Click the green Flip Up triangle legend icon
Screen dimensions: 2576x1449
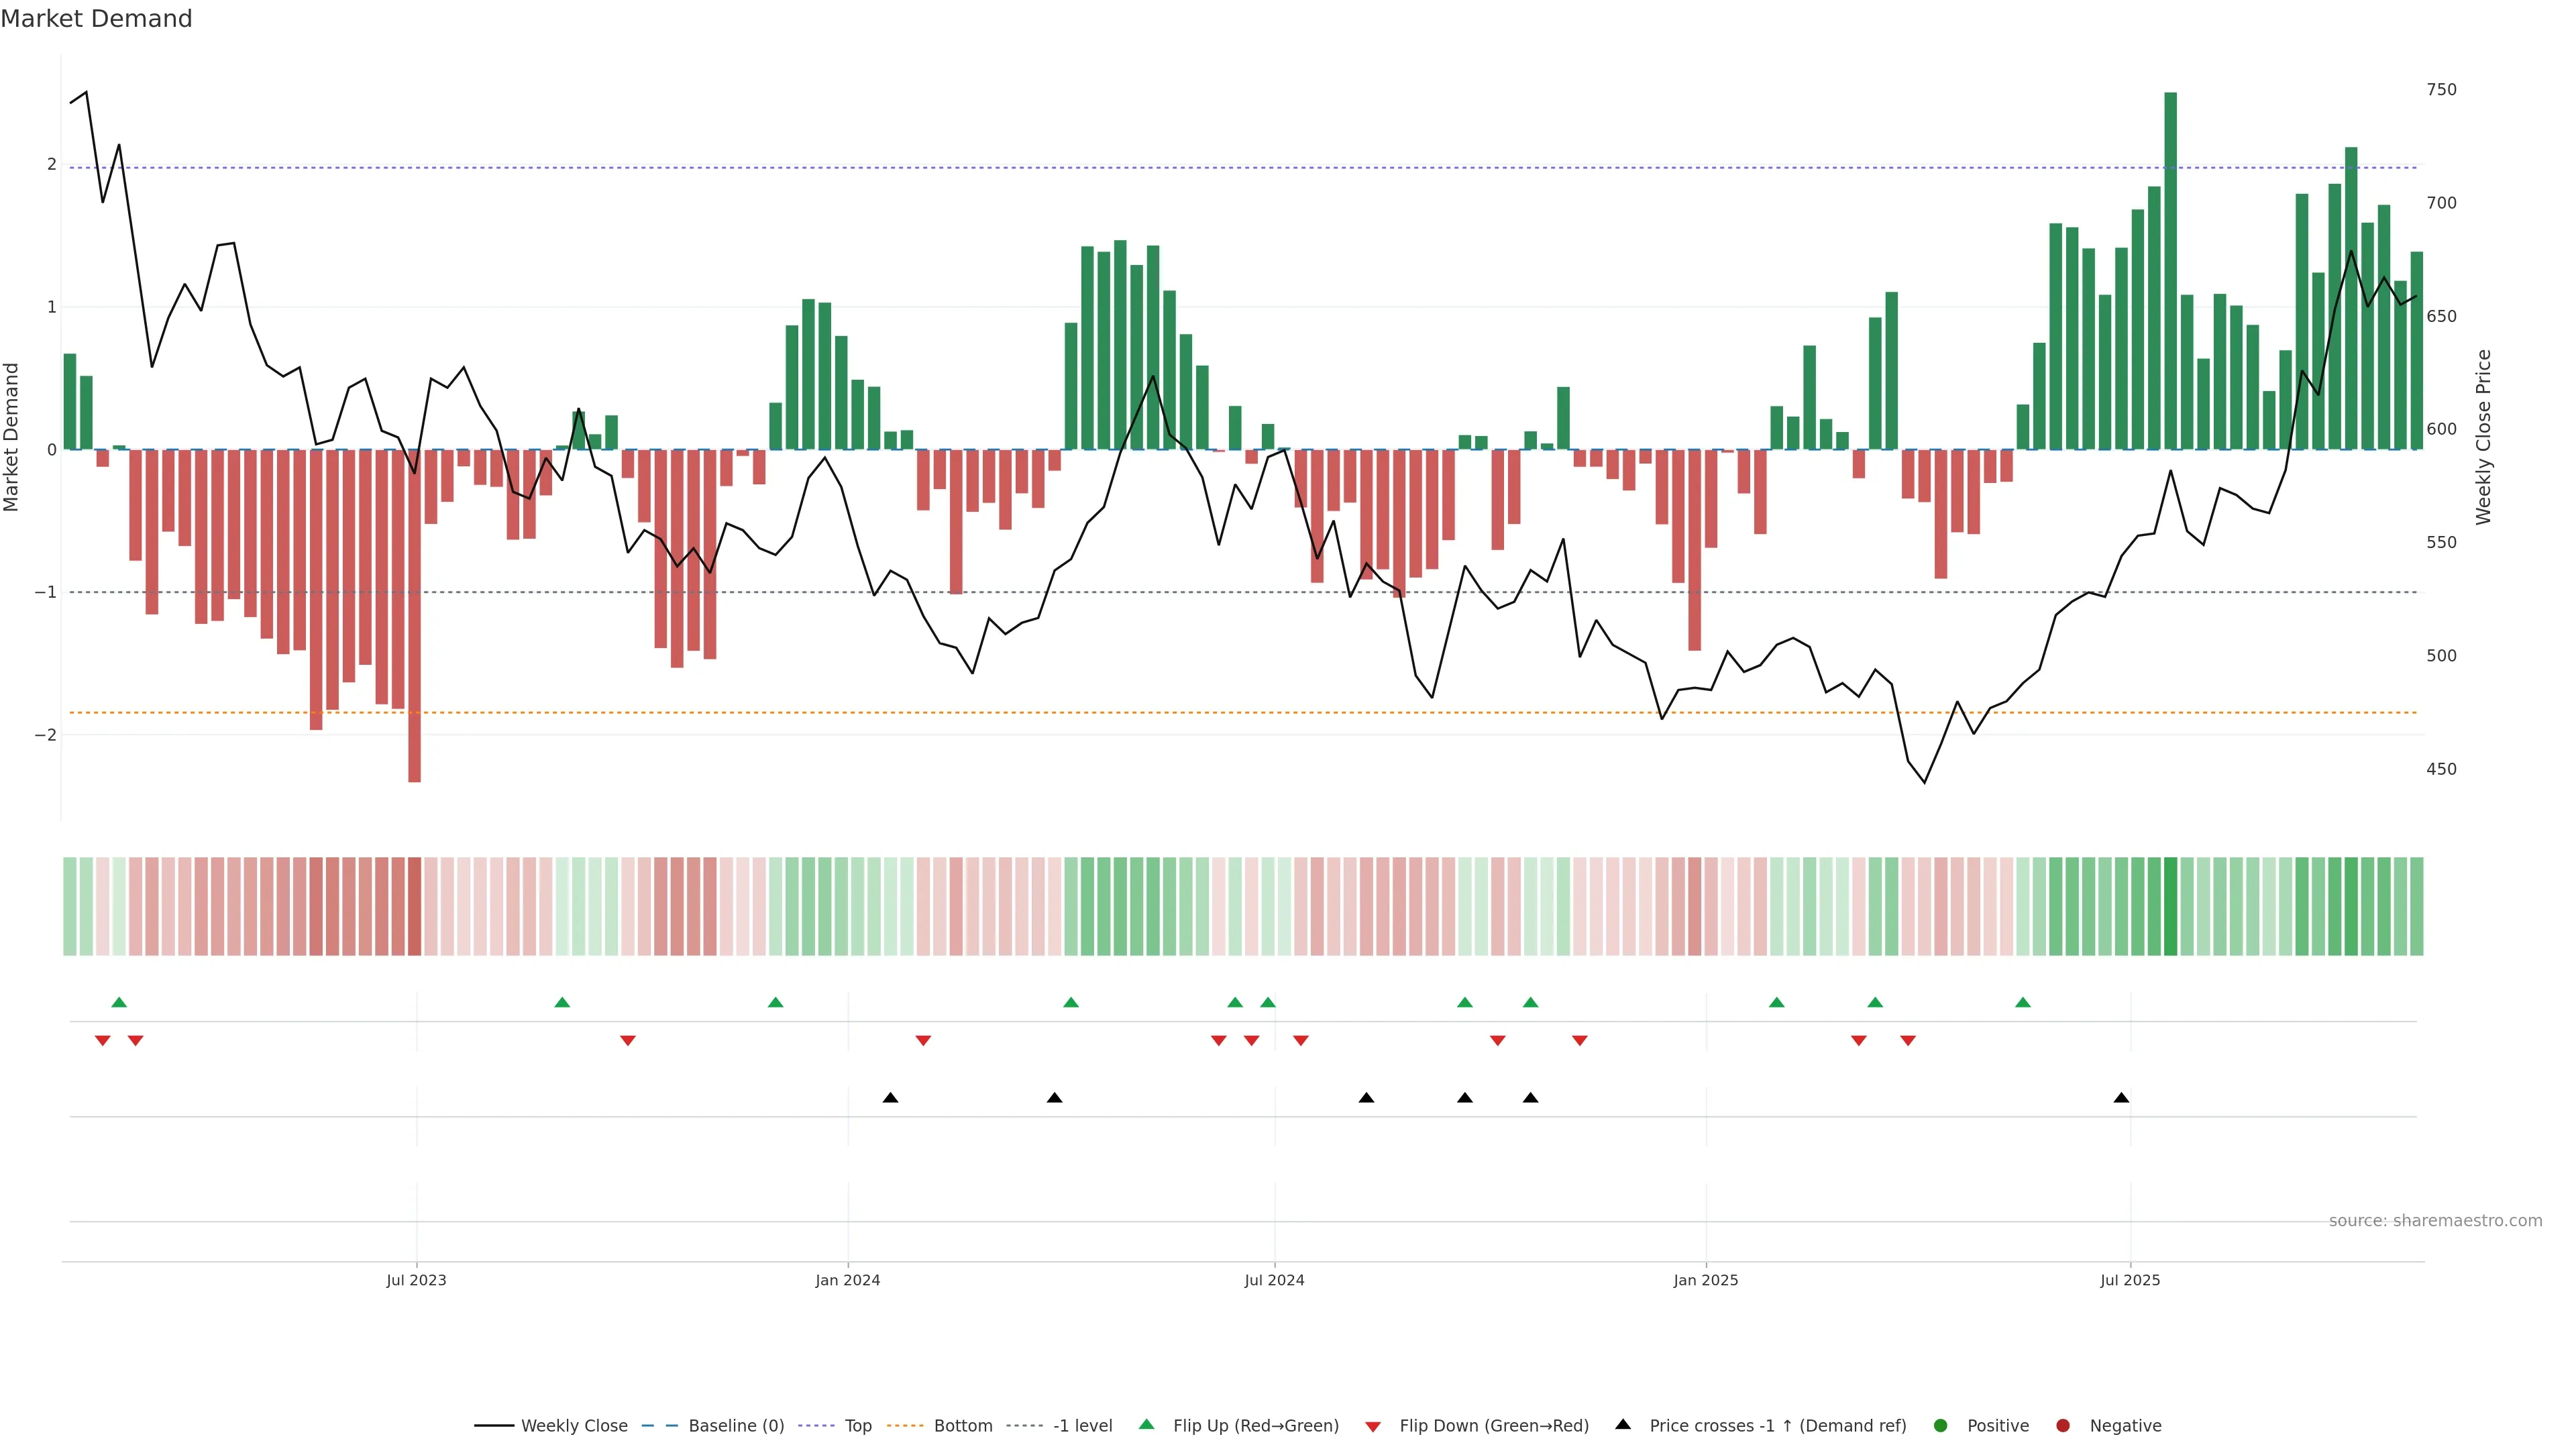point(1146,1424)
